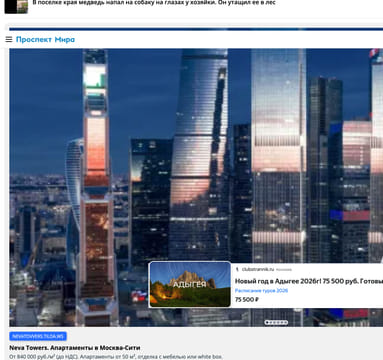Click the От 840 000 руб./м² description text
The width and height of the screenshot is (383, 360).
tap(116, 357)
